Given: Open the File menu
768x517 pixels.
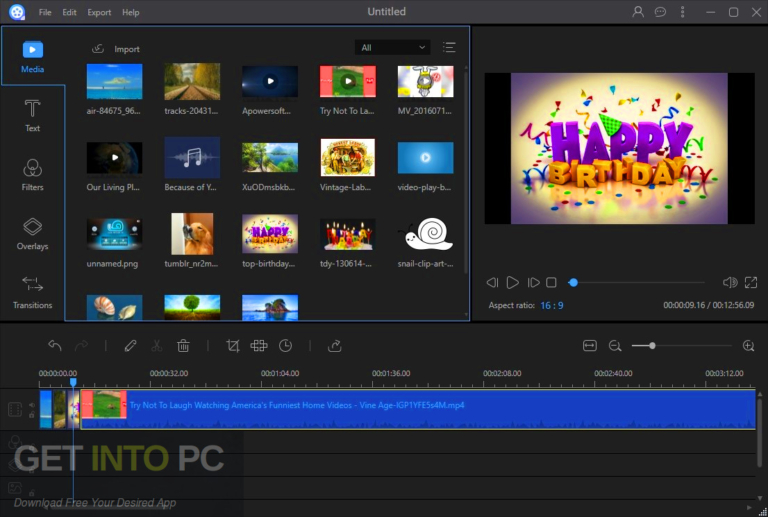Looking at the screenshot, I should point(45,12).
